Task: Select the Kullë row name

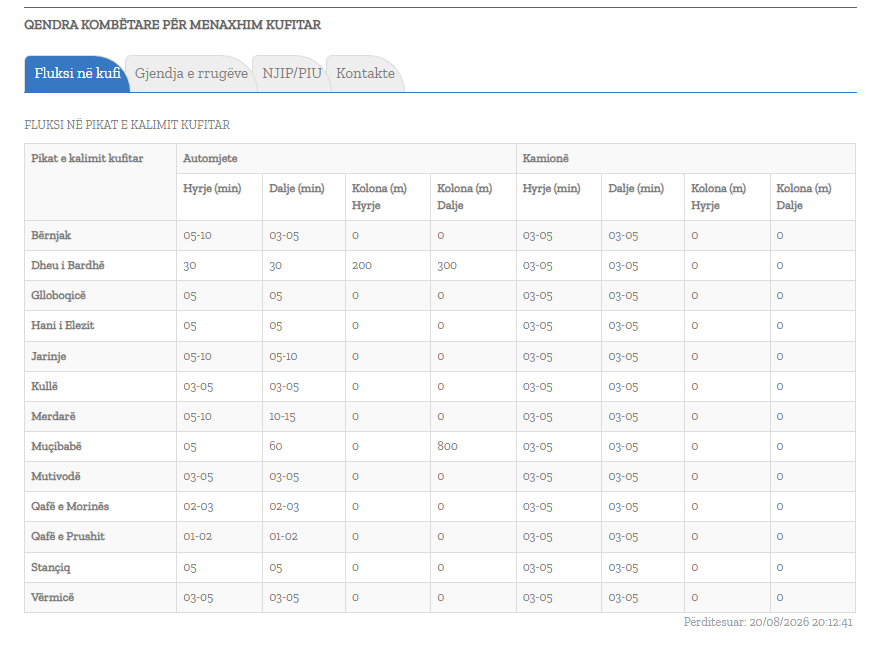Action: [45, 386]
